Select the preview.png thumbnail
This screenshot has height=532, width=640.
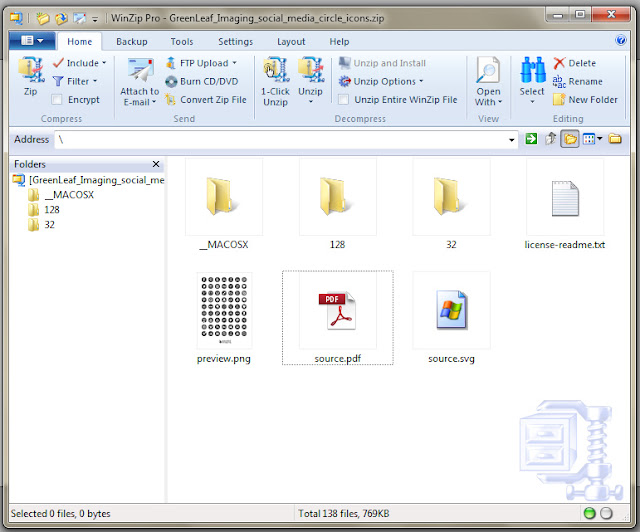(x=224, y=311)
